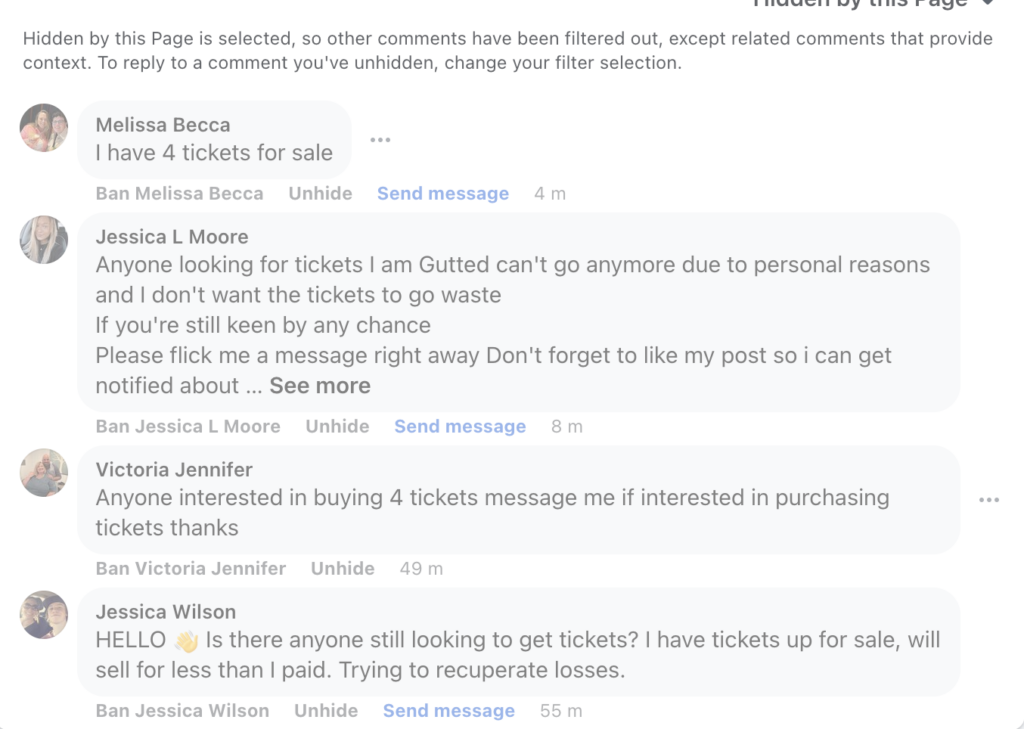Send message to Melissa Becca
Viewport: 1024px width, 729px height.
(443, 194)
